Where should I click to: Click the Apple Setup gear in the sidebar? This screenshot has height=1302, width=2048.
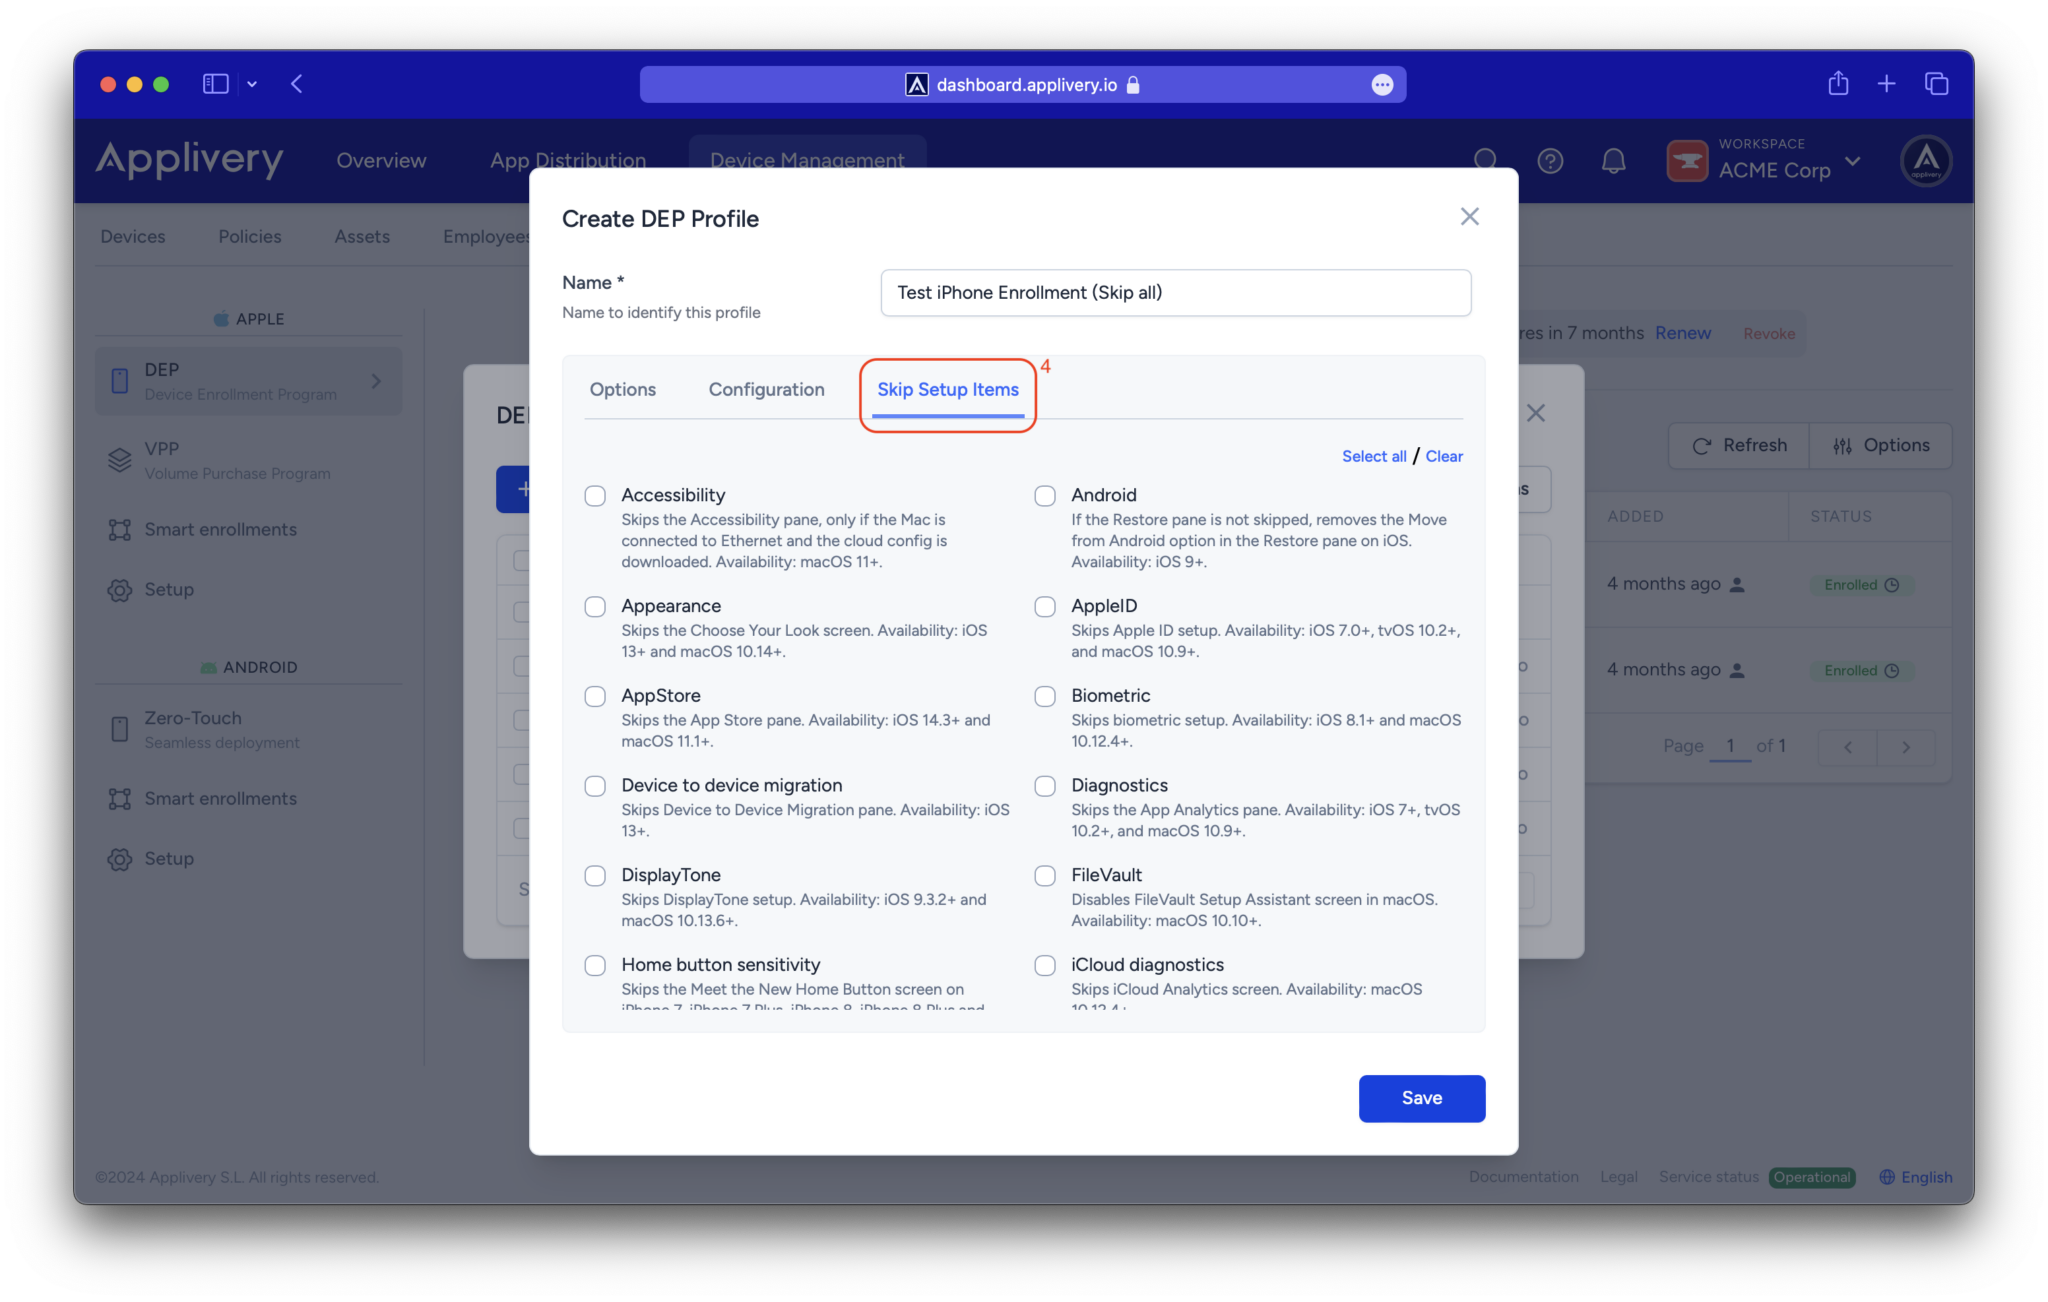pyautogui.click(x=169, y=589)
